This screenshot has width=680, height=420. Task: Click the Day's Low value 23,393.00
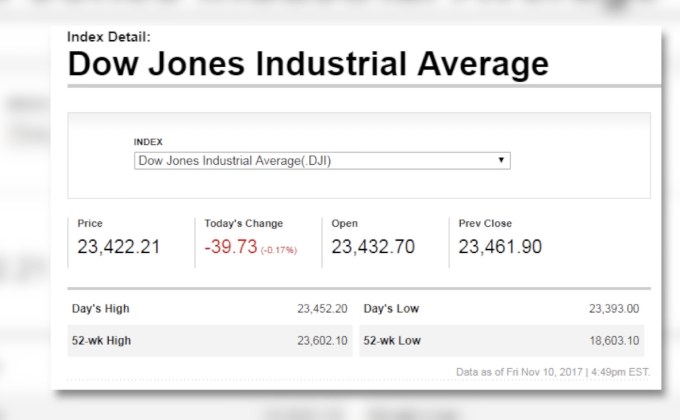point(614,308)
